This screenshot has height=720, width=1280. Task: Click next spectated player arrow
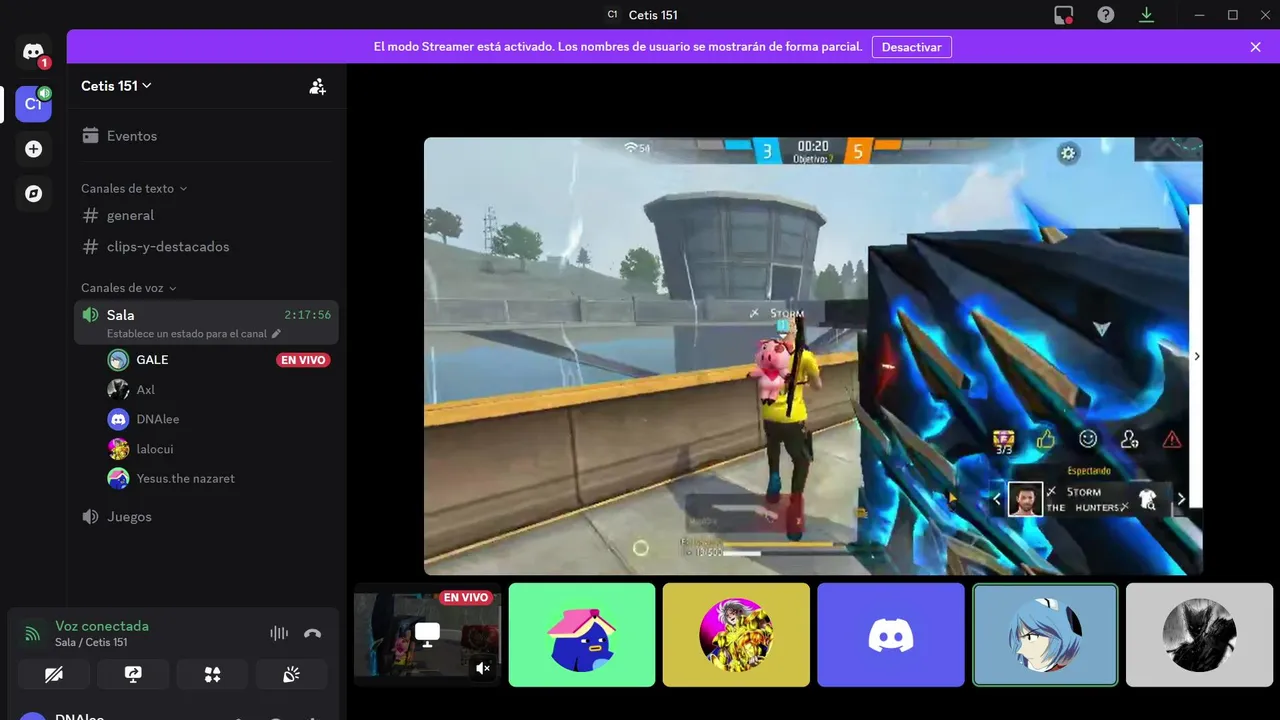click(x=1181, y=499)
